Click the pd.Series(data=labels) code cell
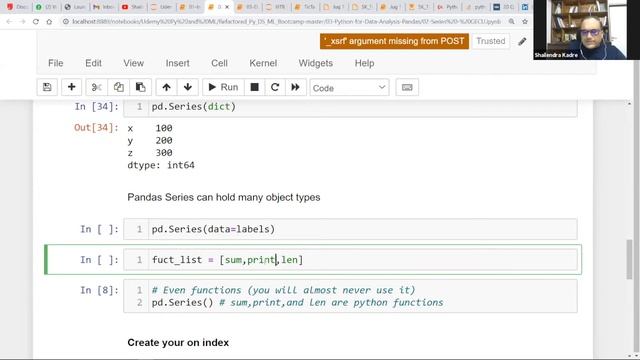 (x=350, y=229)
